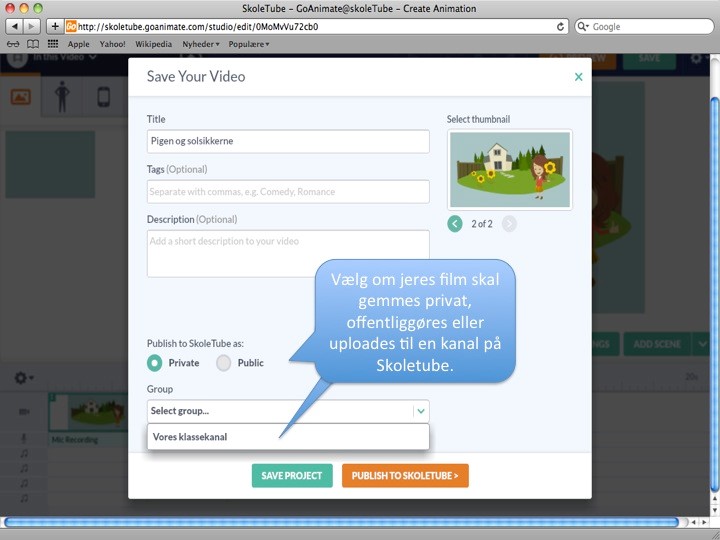
Task: Select the Public radio option
Action: [x=224, y=363]
